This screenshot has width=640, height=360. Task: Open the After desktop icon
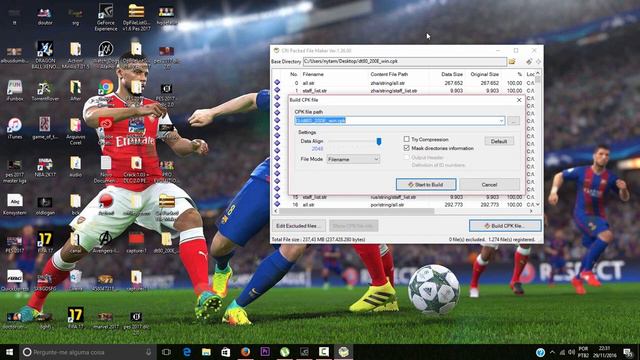tap(76, 90)
